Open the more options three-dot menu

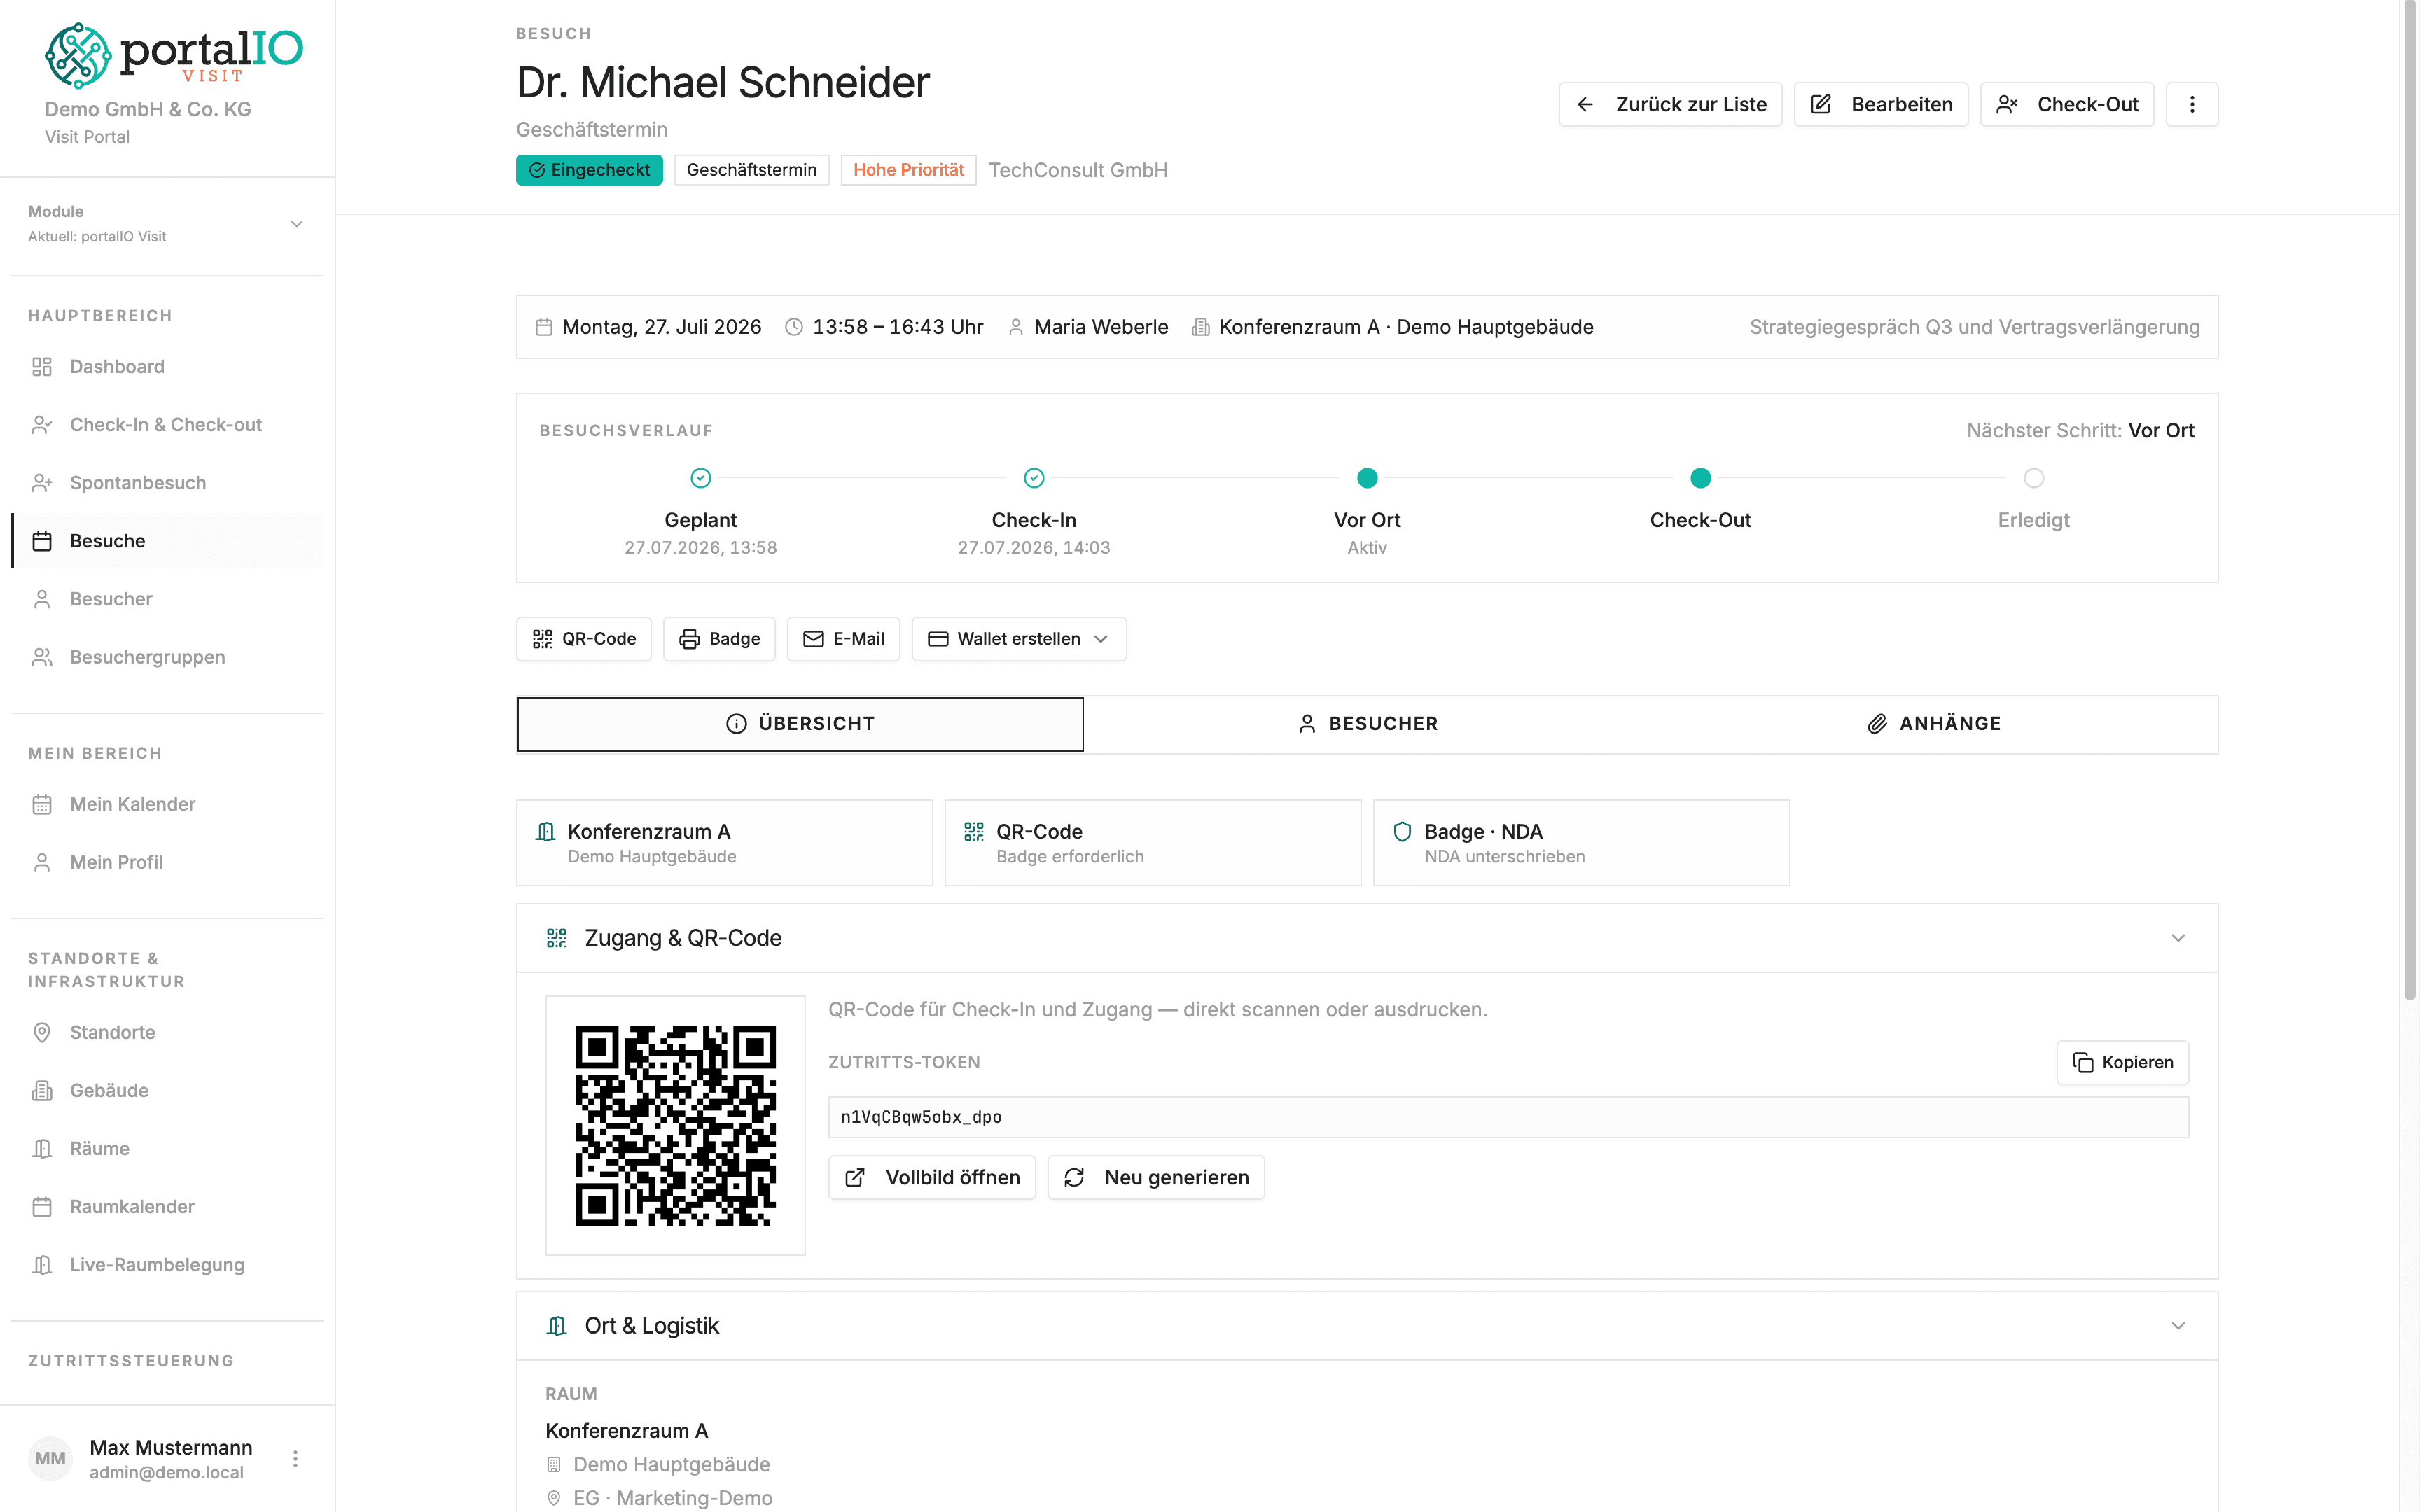2192,104
